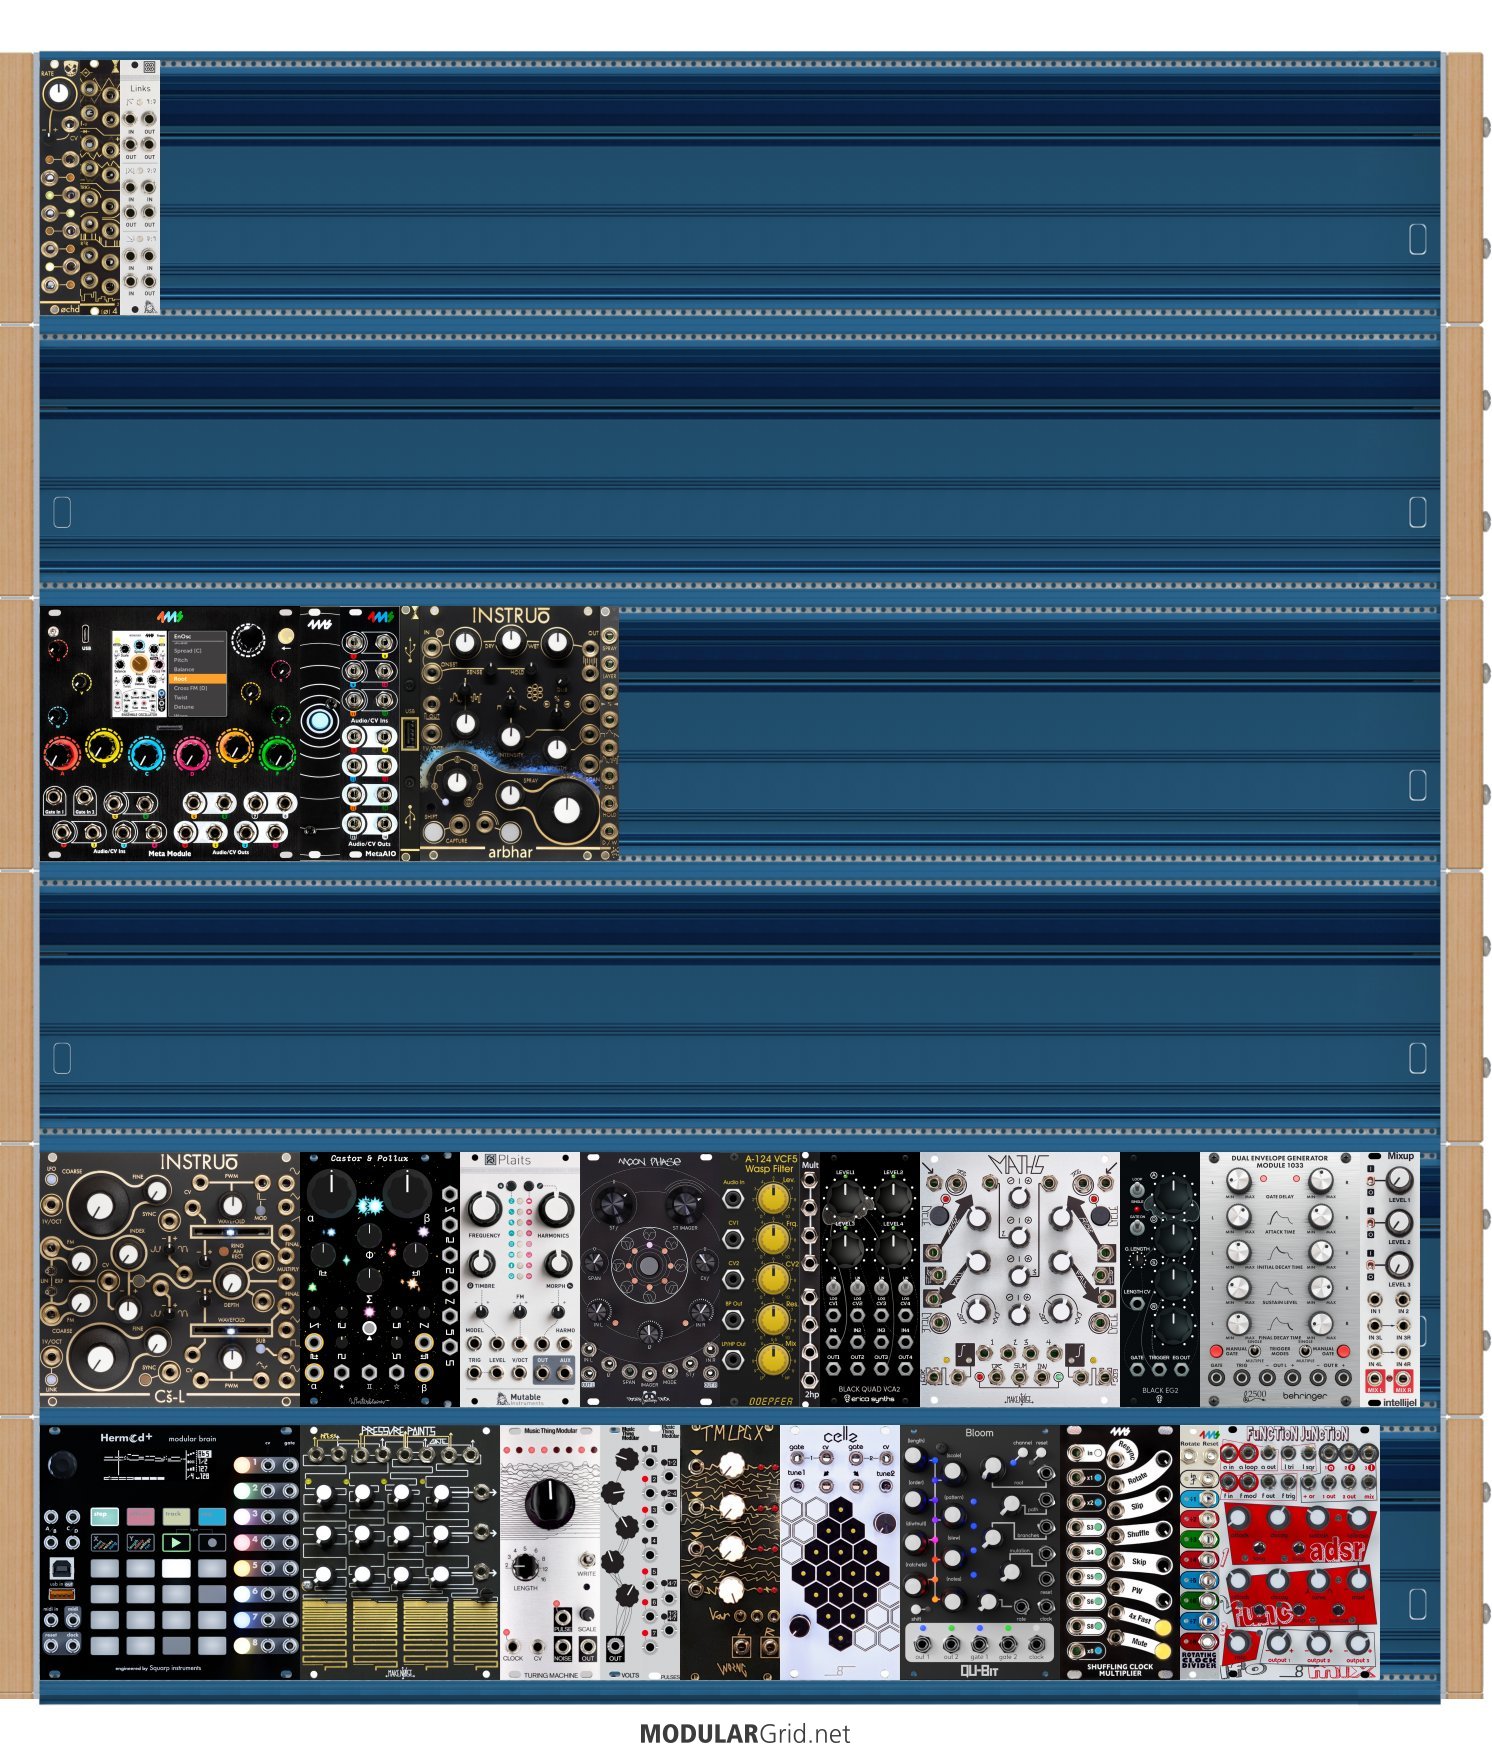Select the Cells hexagon module

tap(840, 1552)
